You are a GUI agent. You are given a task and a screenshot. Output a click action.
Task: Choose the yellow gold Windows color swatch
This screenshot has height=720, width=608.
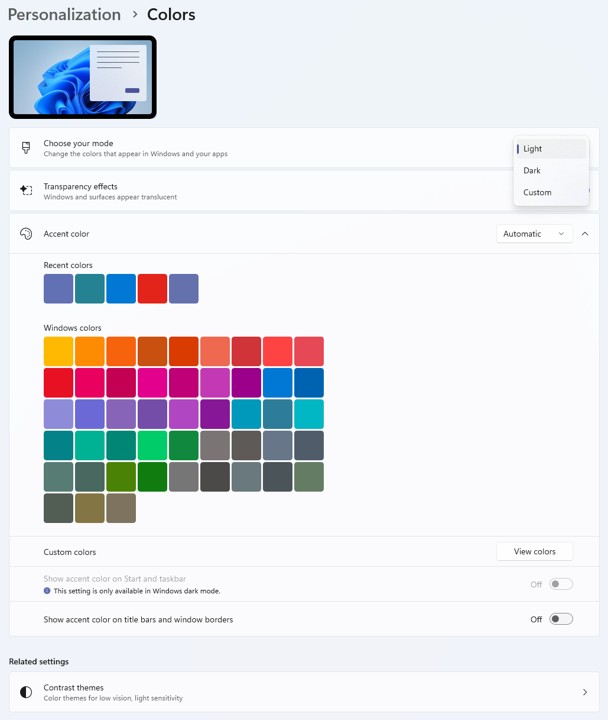58,351
